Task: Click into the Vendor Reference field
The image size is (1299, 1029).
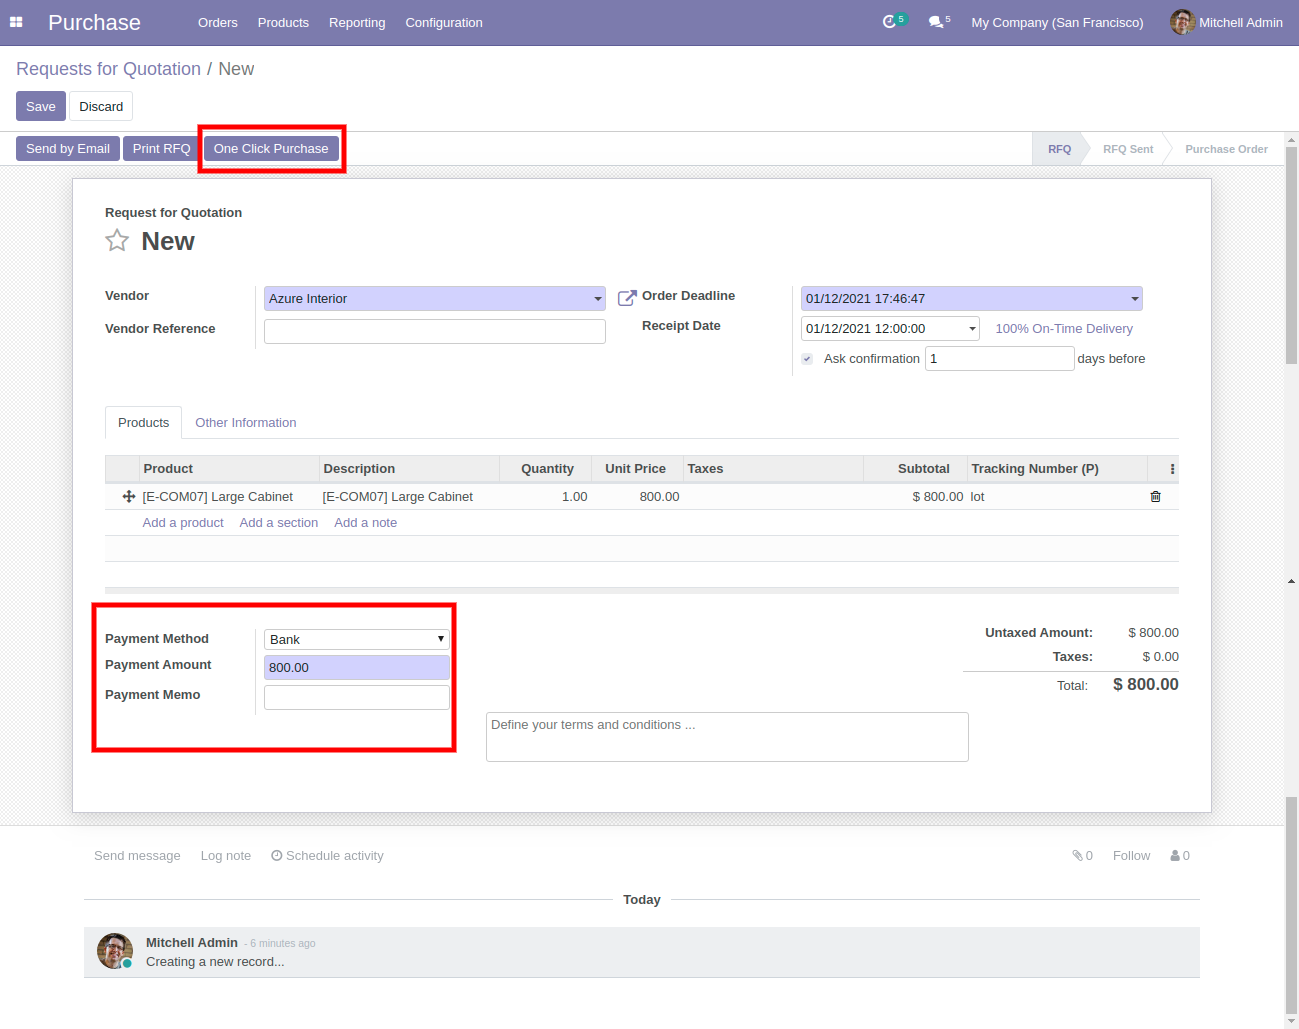Action: [434, 331]
